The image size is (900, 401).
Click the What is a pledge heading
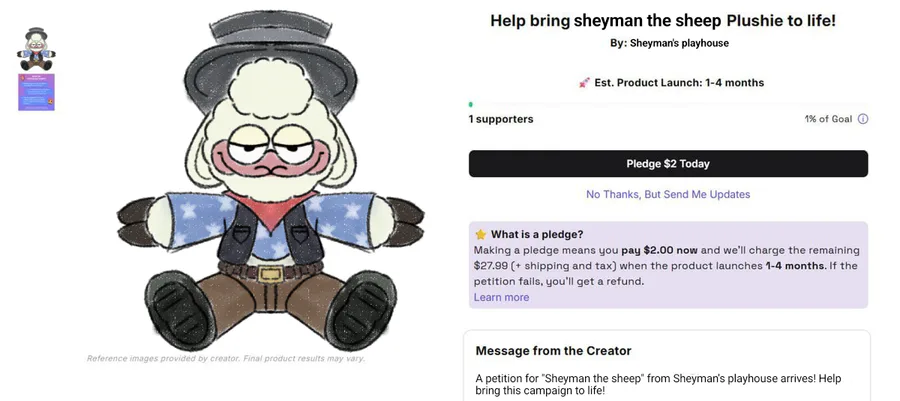(x=537, y=235)
